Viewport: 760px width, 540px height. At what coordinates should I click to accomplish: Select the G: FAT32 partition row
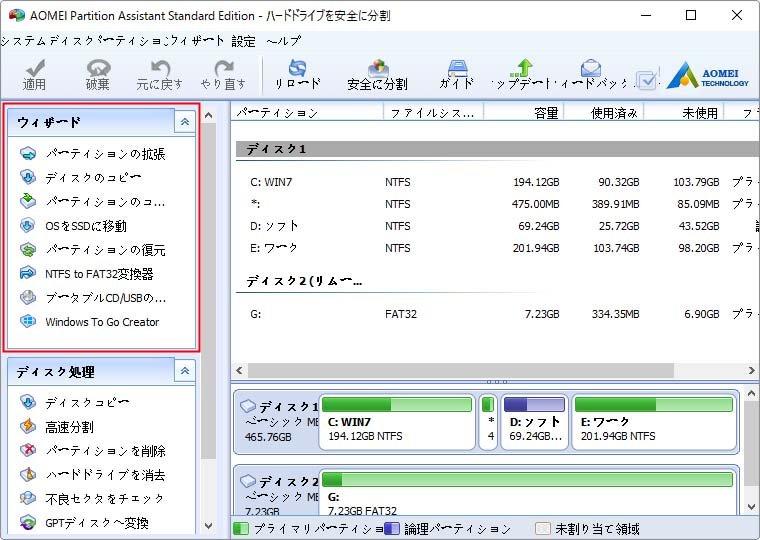point(497,314)
